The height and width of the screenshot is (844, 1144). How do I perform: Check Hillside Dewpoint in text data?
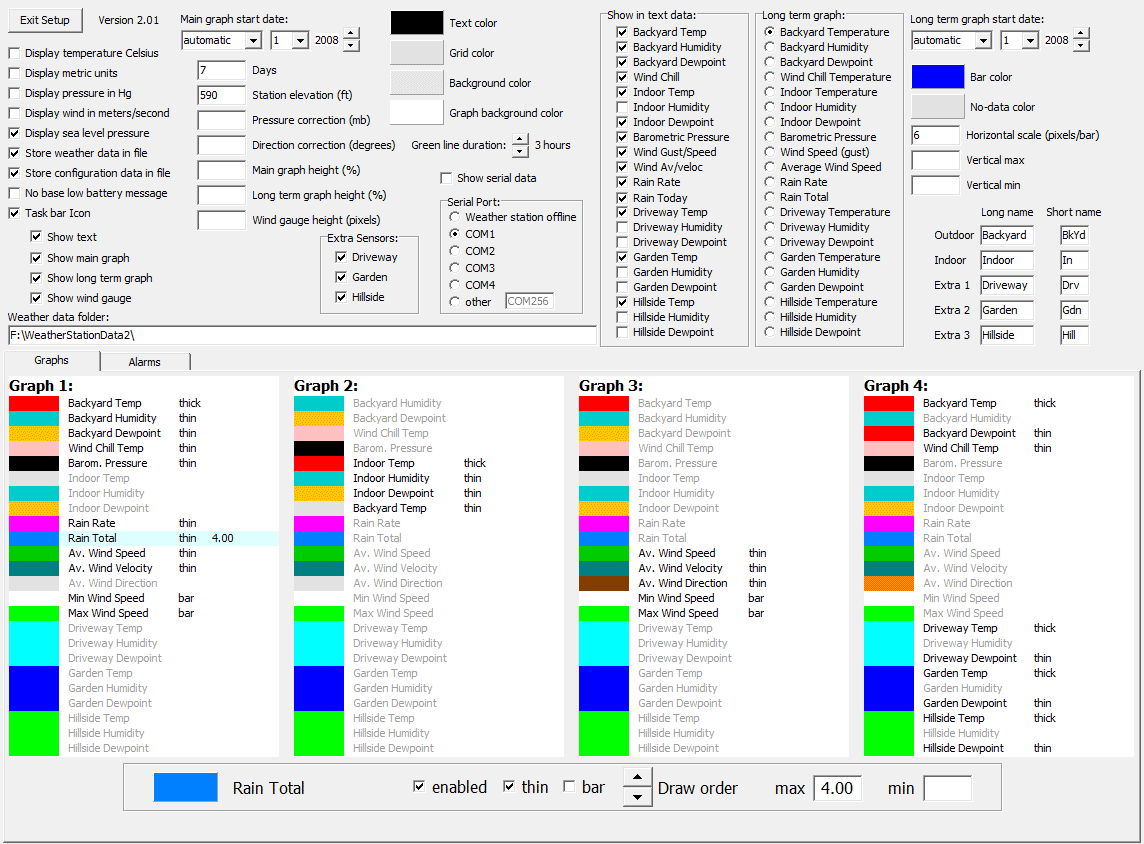[622, 333]
